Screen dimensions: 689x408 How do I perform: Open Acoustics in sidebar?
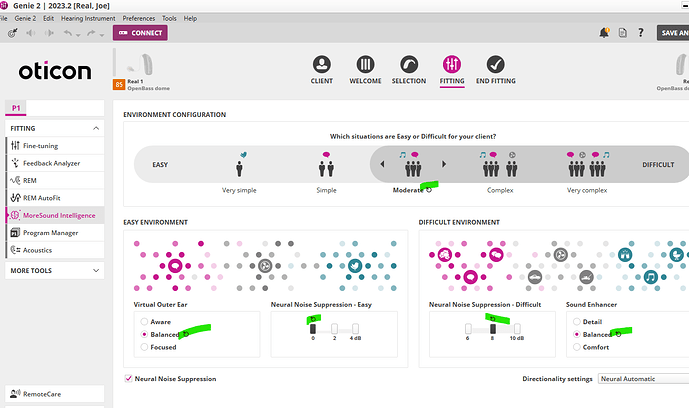tap(55, 250)
